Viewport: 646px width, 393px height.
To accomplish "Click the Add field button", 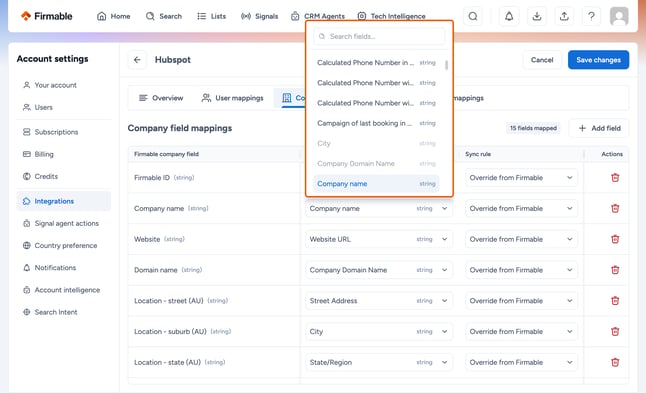I will point(599,128).
